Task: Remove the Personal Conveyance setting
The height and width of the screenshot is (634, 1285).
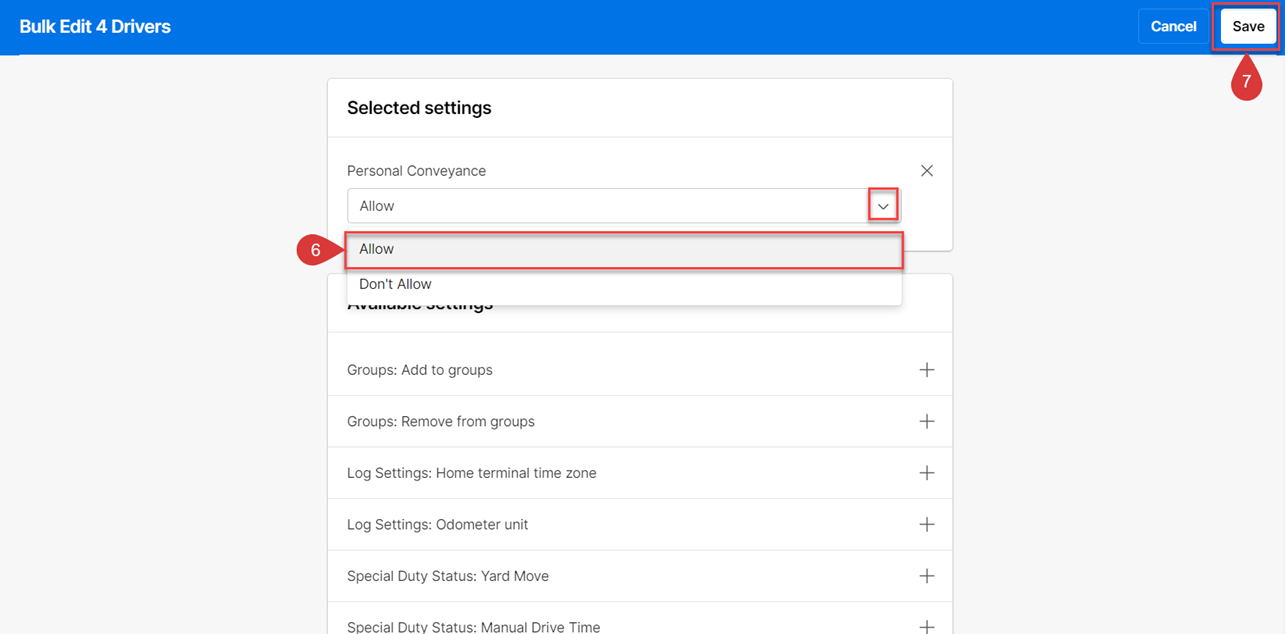Action: point(927,171)
